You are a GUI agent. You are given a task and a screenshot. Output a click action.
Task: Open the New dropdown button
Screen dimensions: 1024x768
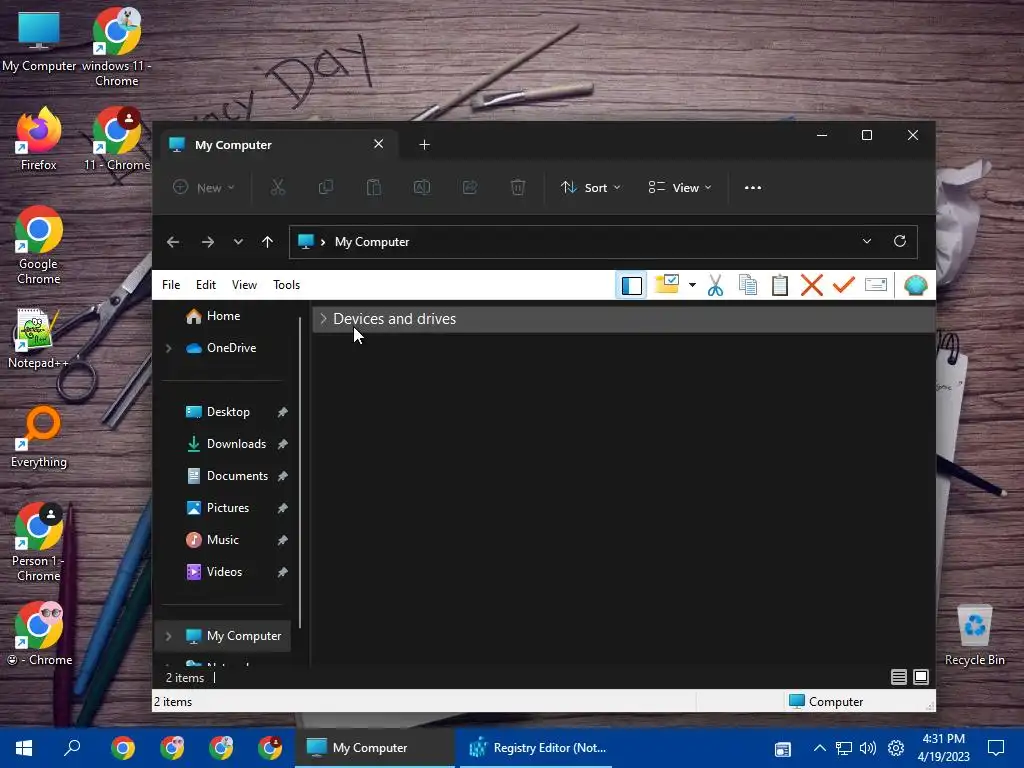[204, 187]
